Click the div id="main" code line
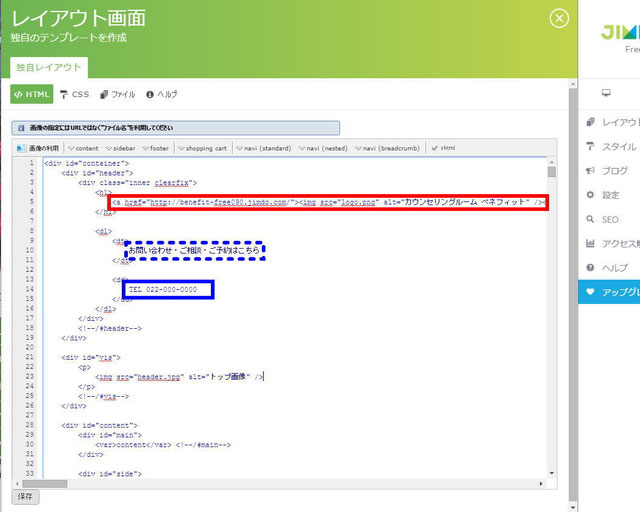Image resolution: width=640 pixels, height=512 pixels. pyautogui.click(x=110, y=435)
